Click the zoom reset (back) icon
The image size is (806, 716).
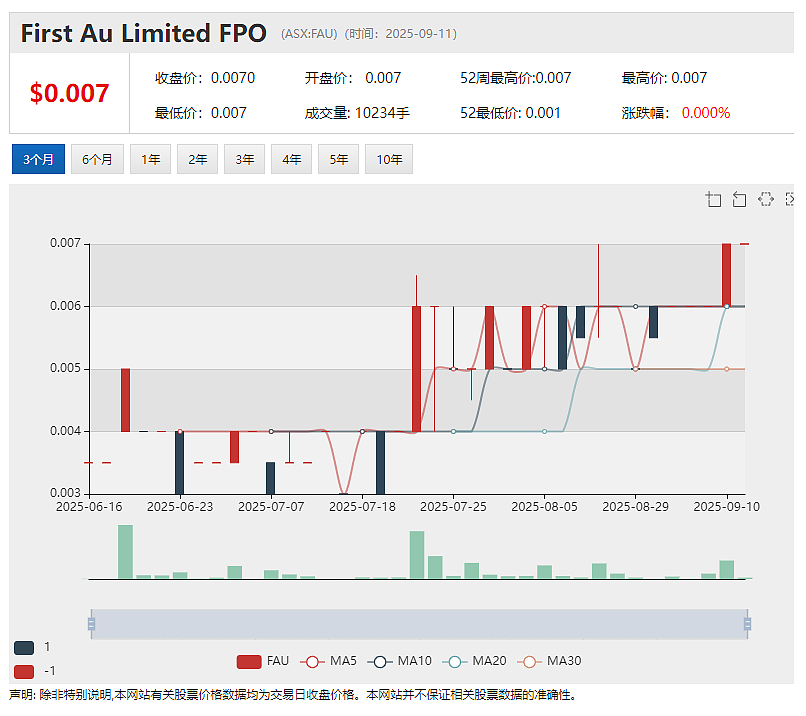[739, 199]
